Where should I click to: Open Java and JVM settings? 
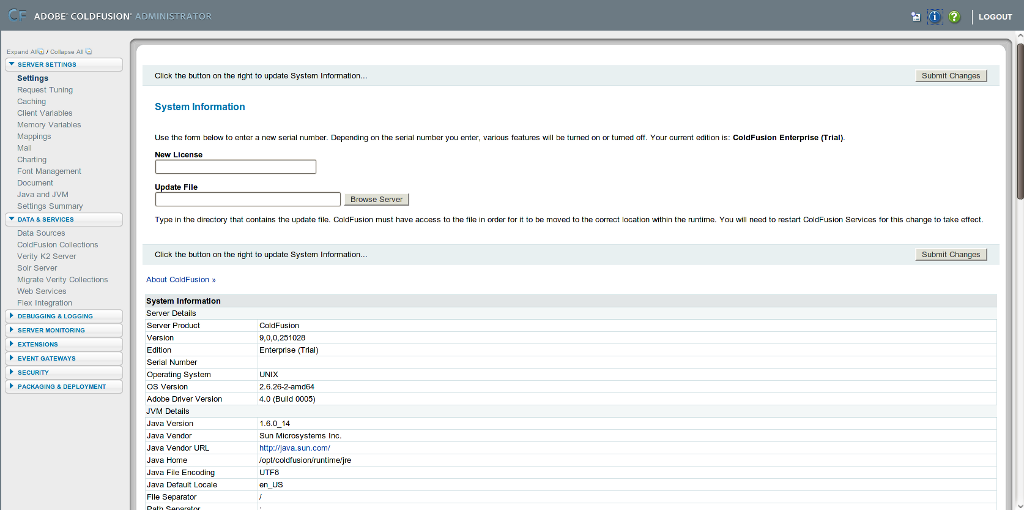42,195
